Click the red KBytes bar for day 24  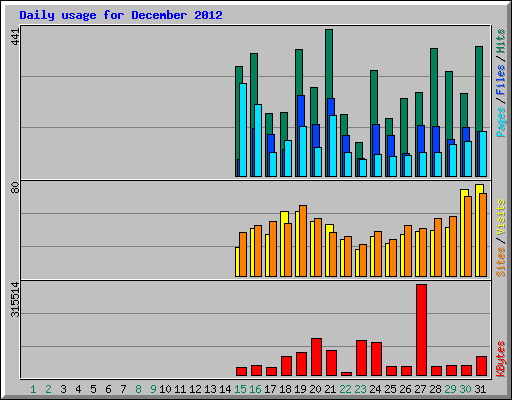(376, 359)
